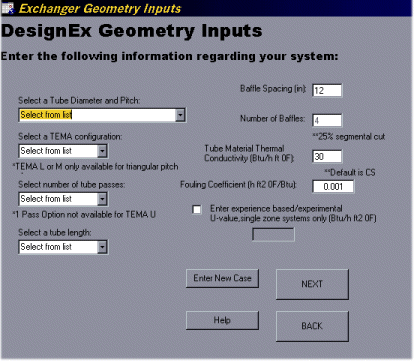
Task: Open the number of tube passes dropdown arrow
Action: (102, 199)
